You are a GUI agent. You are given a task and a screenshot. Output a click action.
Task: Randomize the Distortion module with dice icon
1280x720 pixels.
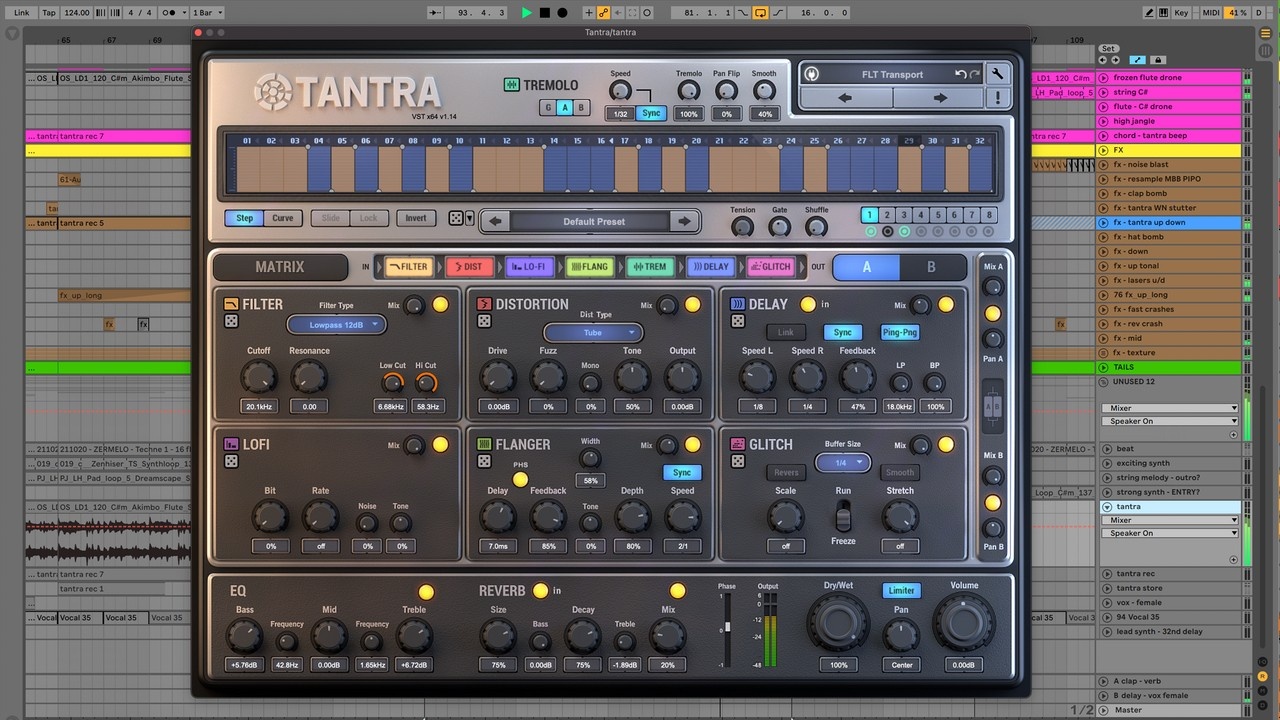click(x=484, y=321)
